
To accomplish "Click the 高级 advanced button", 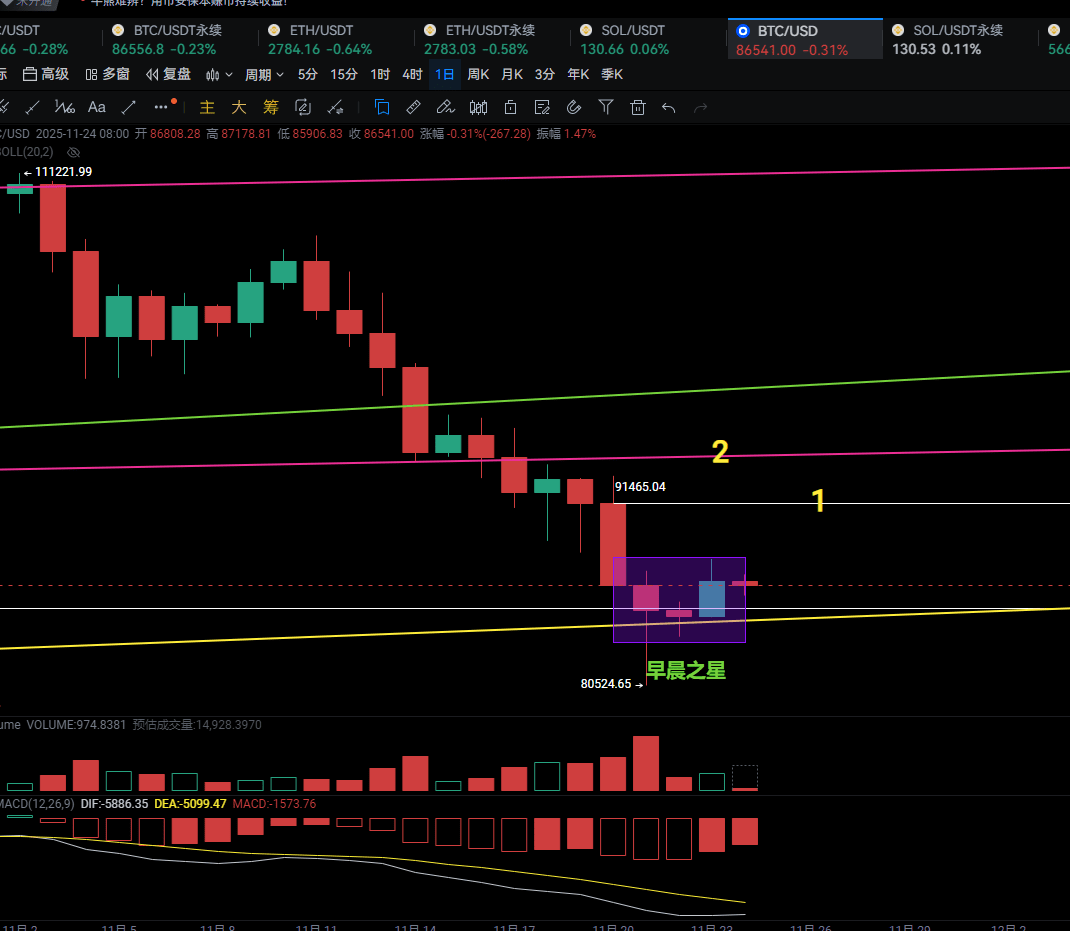I will [46, 74].
